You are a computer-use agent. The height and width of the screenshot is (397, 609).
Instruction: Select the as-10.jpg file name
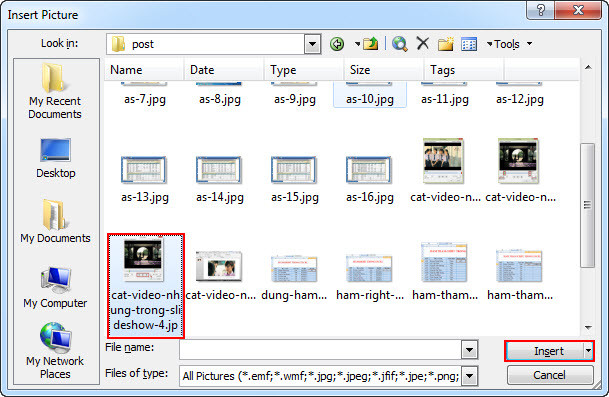pyautogui.click(x=370, y=99)
